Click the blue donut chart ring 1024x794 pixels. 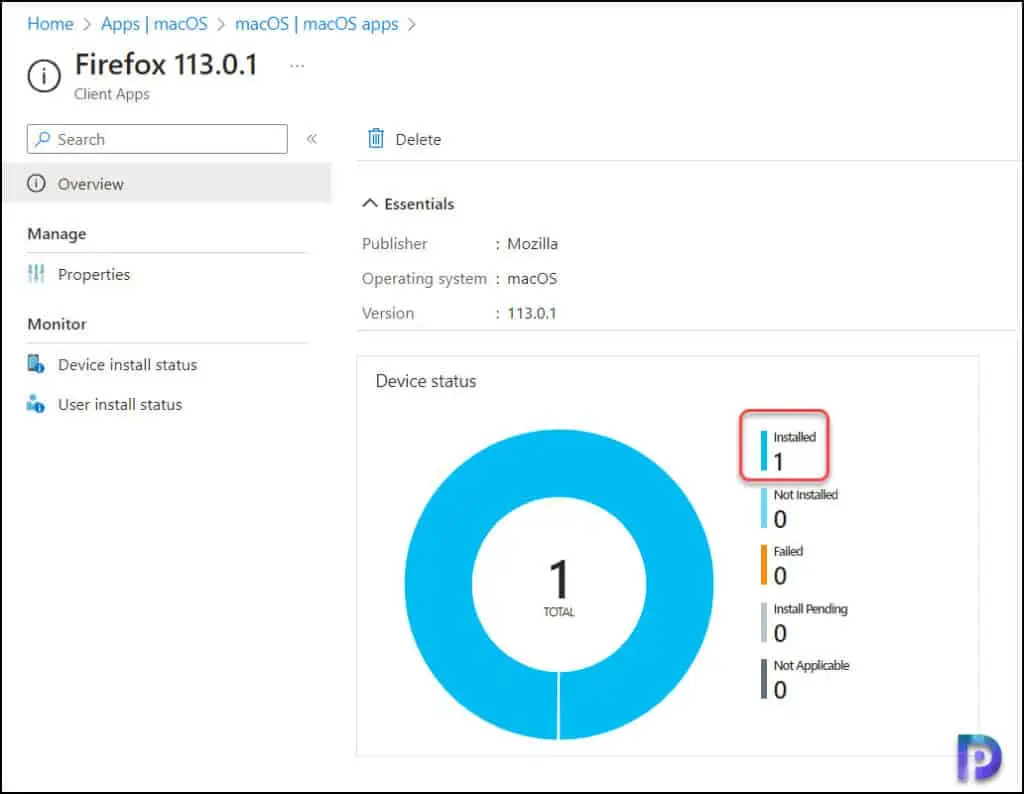coord(439,584)
